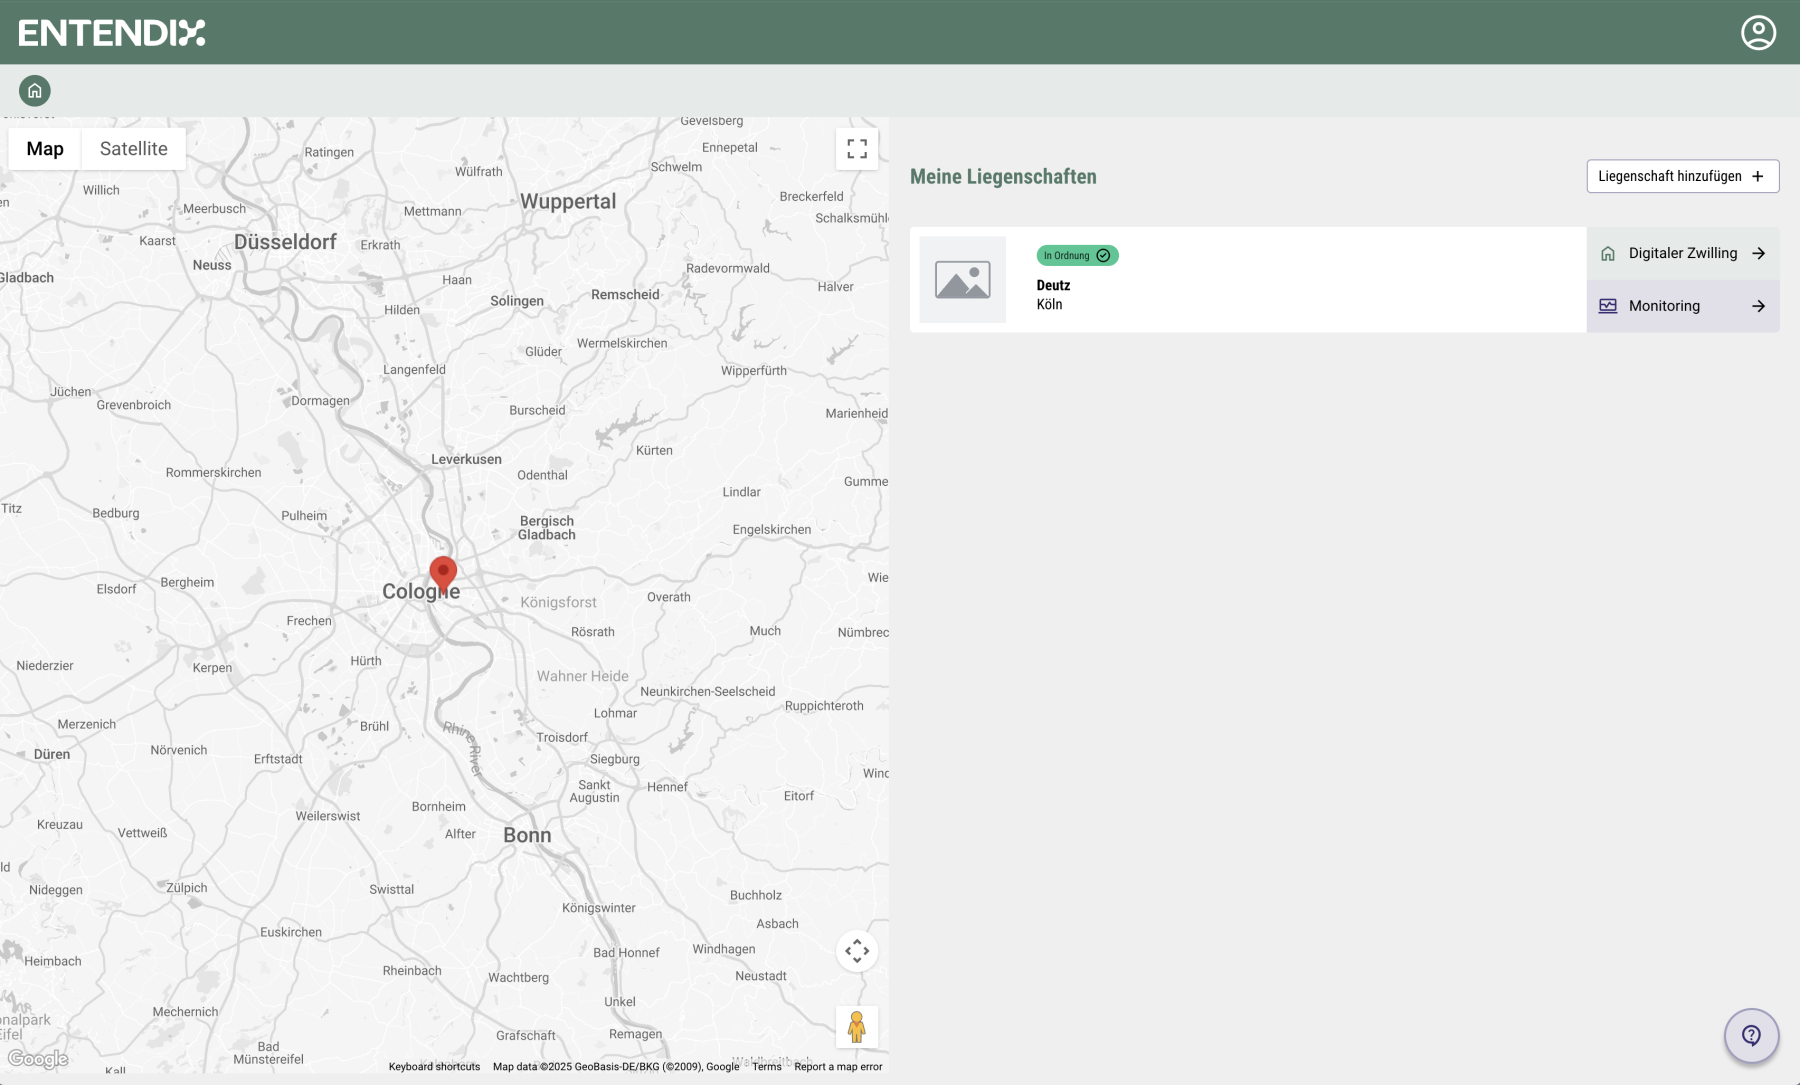Open Monitoring for Deutz property
The width and height of the screenshot is (1800, 1085).
[1683, 306]
